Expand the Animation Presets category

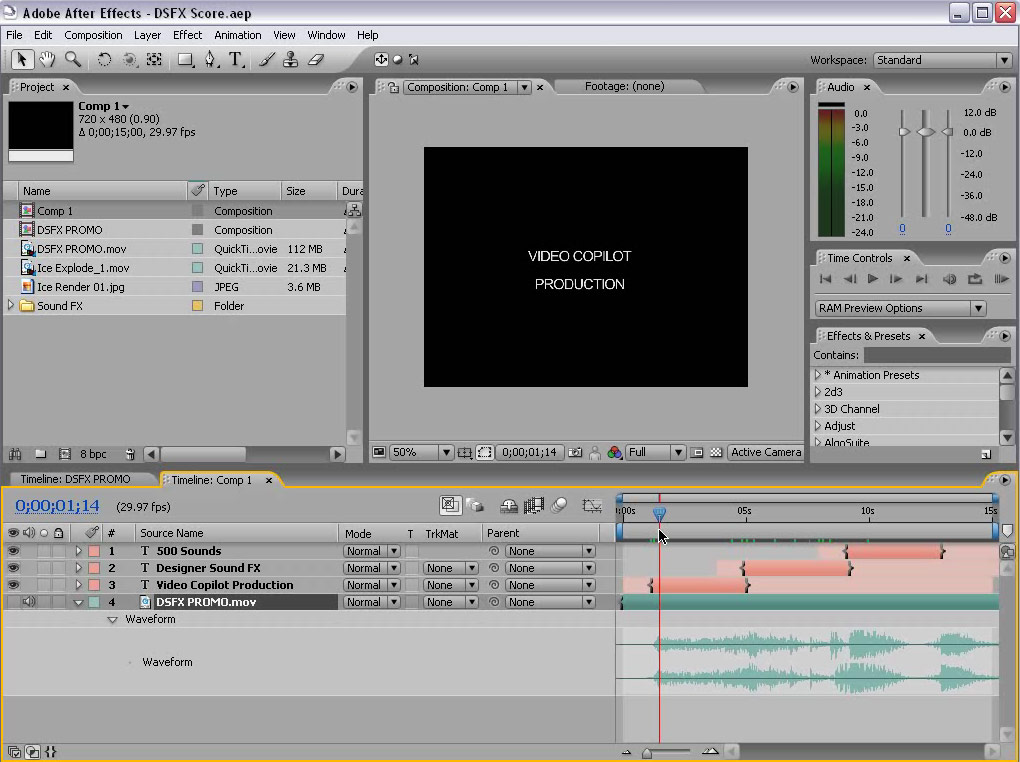818,375
